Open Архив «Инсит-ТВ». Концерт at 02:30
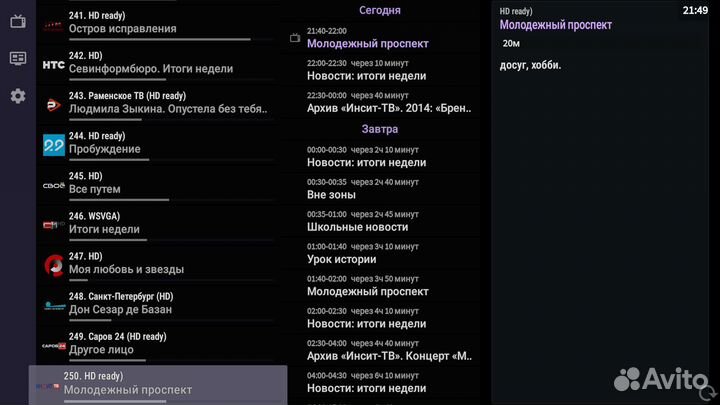This screenshot has width=720, height=405. (381, 350)
